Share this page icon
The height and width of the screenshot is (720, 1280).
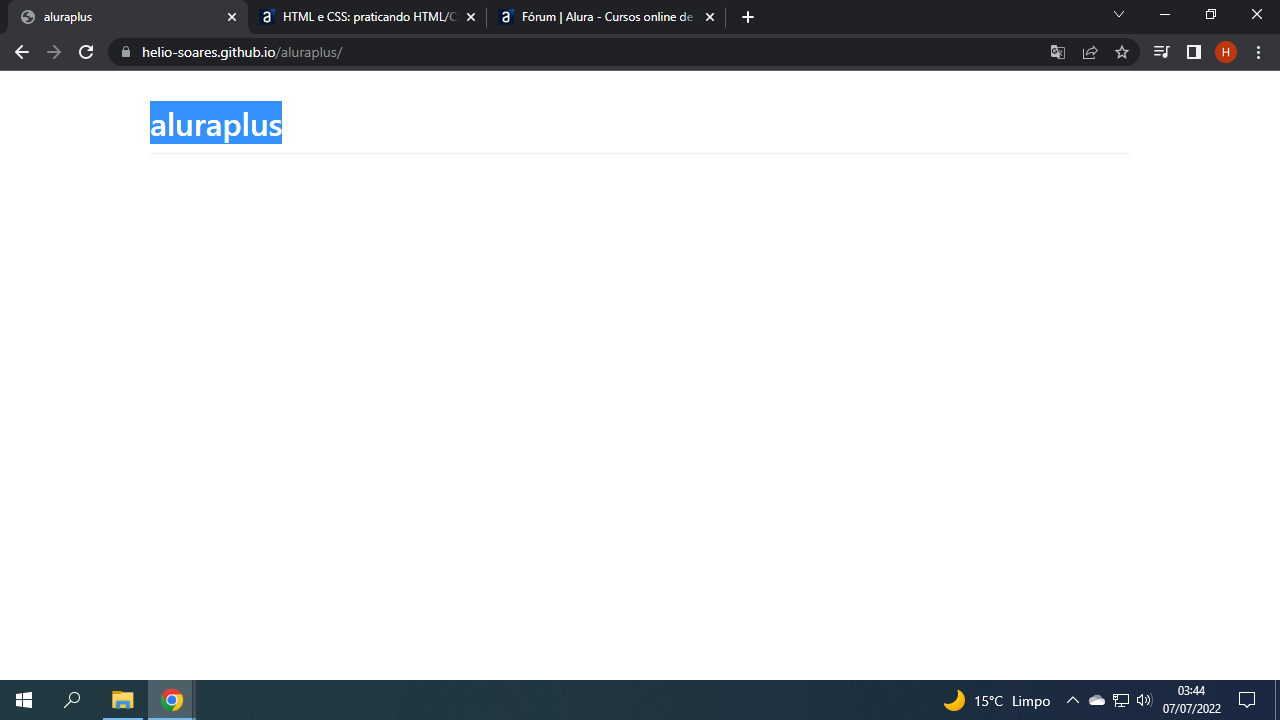click(1090, 52)
